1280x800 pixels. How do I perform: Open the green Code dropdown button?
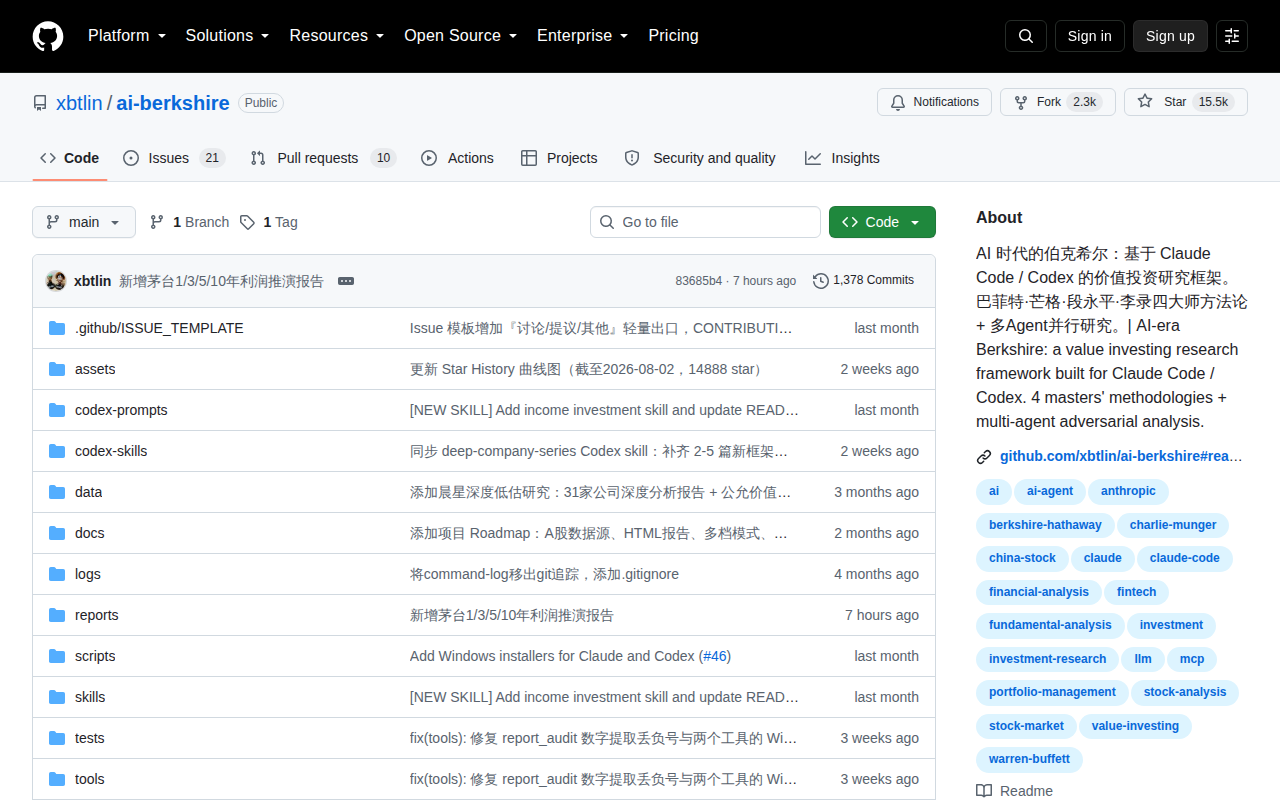coord(882,222)
